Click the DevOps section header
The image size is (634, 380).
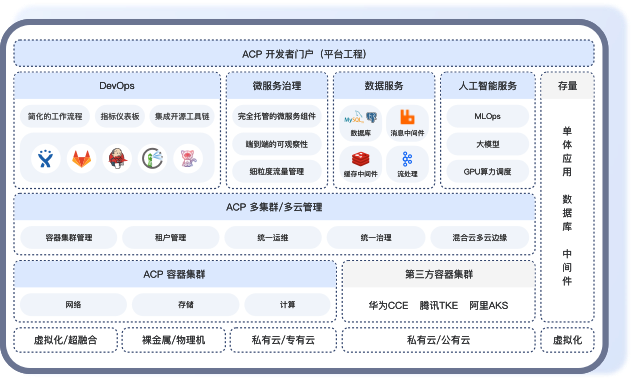click(x=117, y=86)
